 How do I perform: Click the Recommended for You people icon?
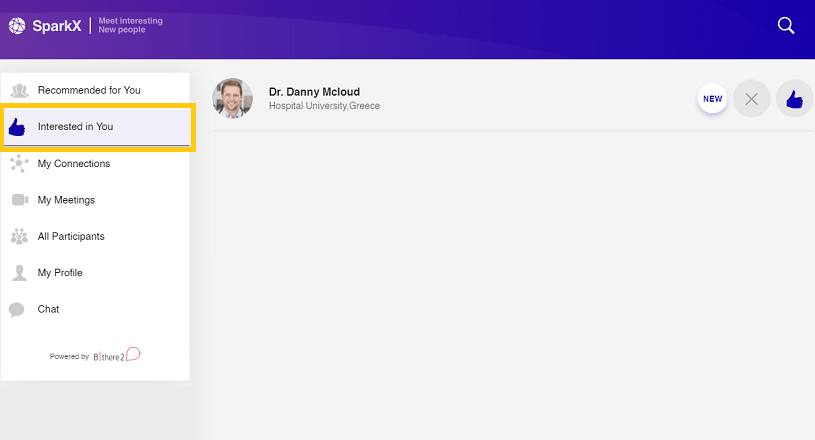(x=20, y=90)
